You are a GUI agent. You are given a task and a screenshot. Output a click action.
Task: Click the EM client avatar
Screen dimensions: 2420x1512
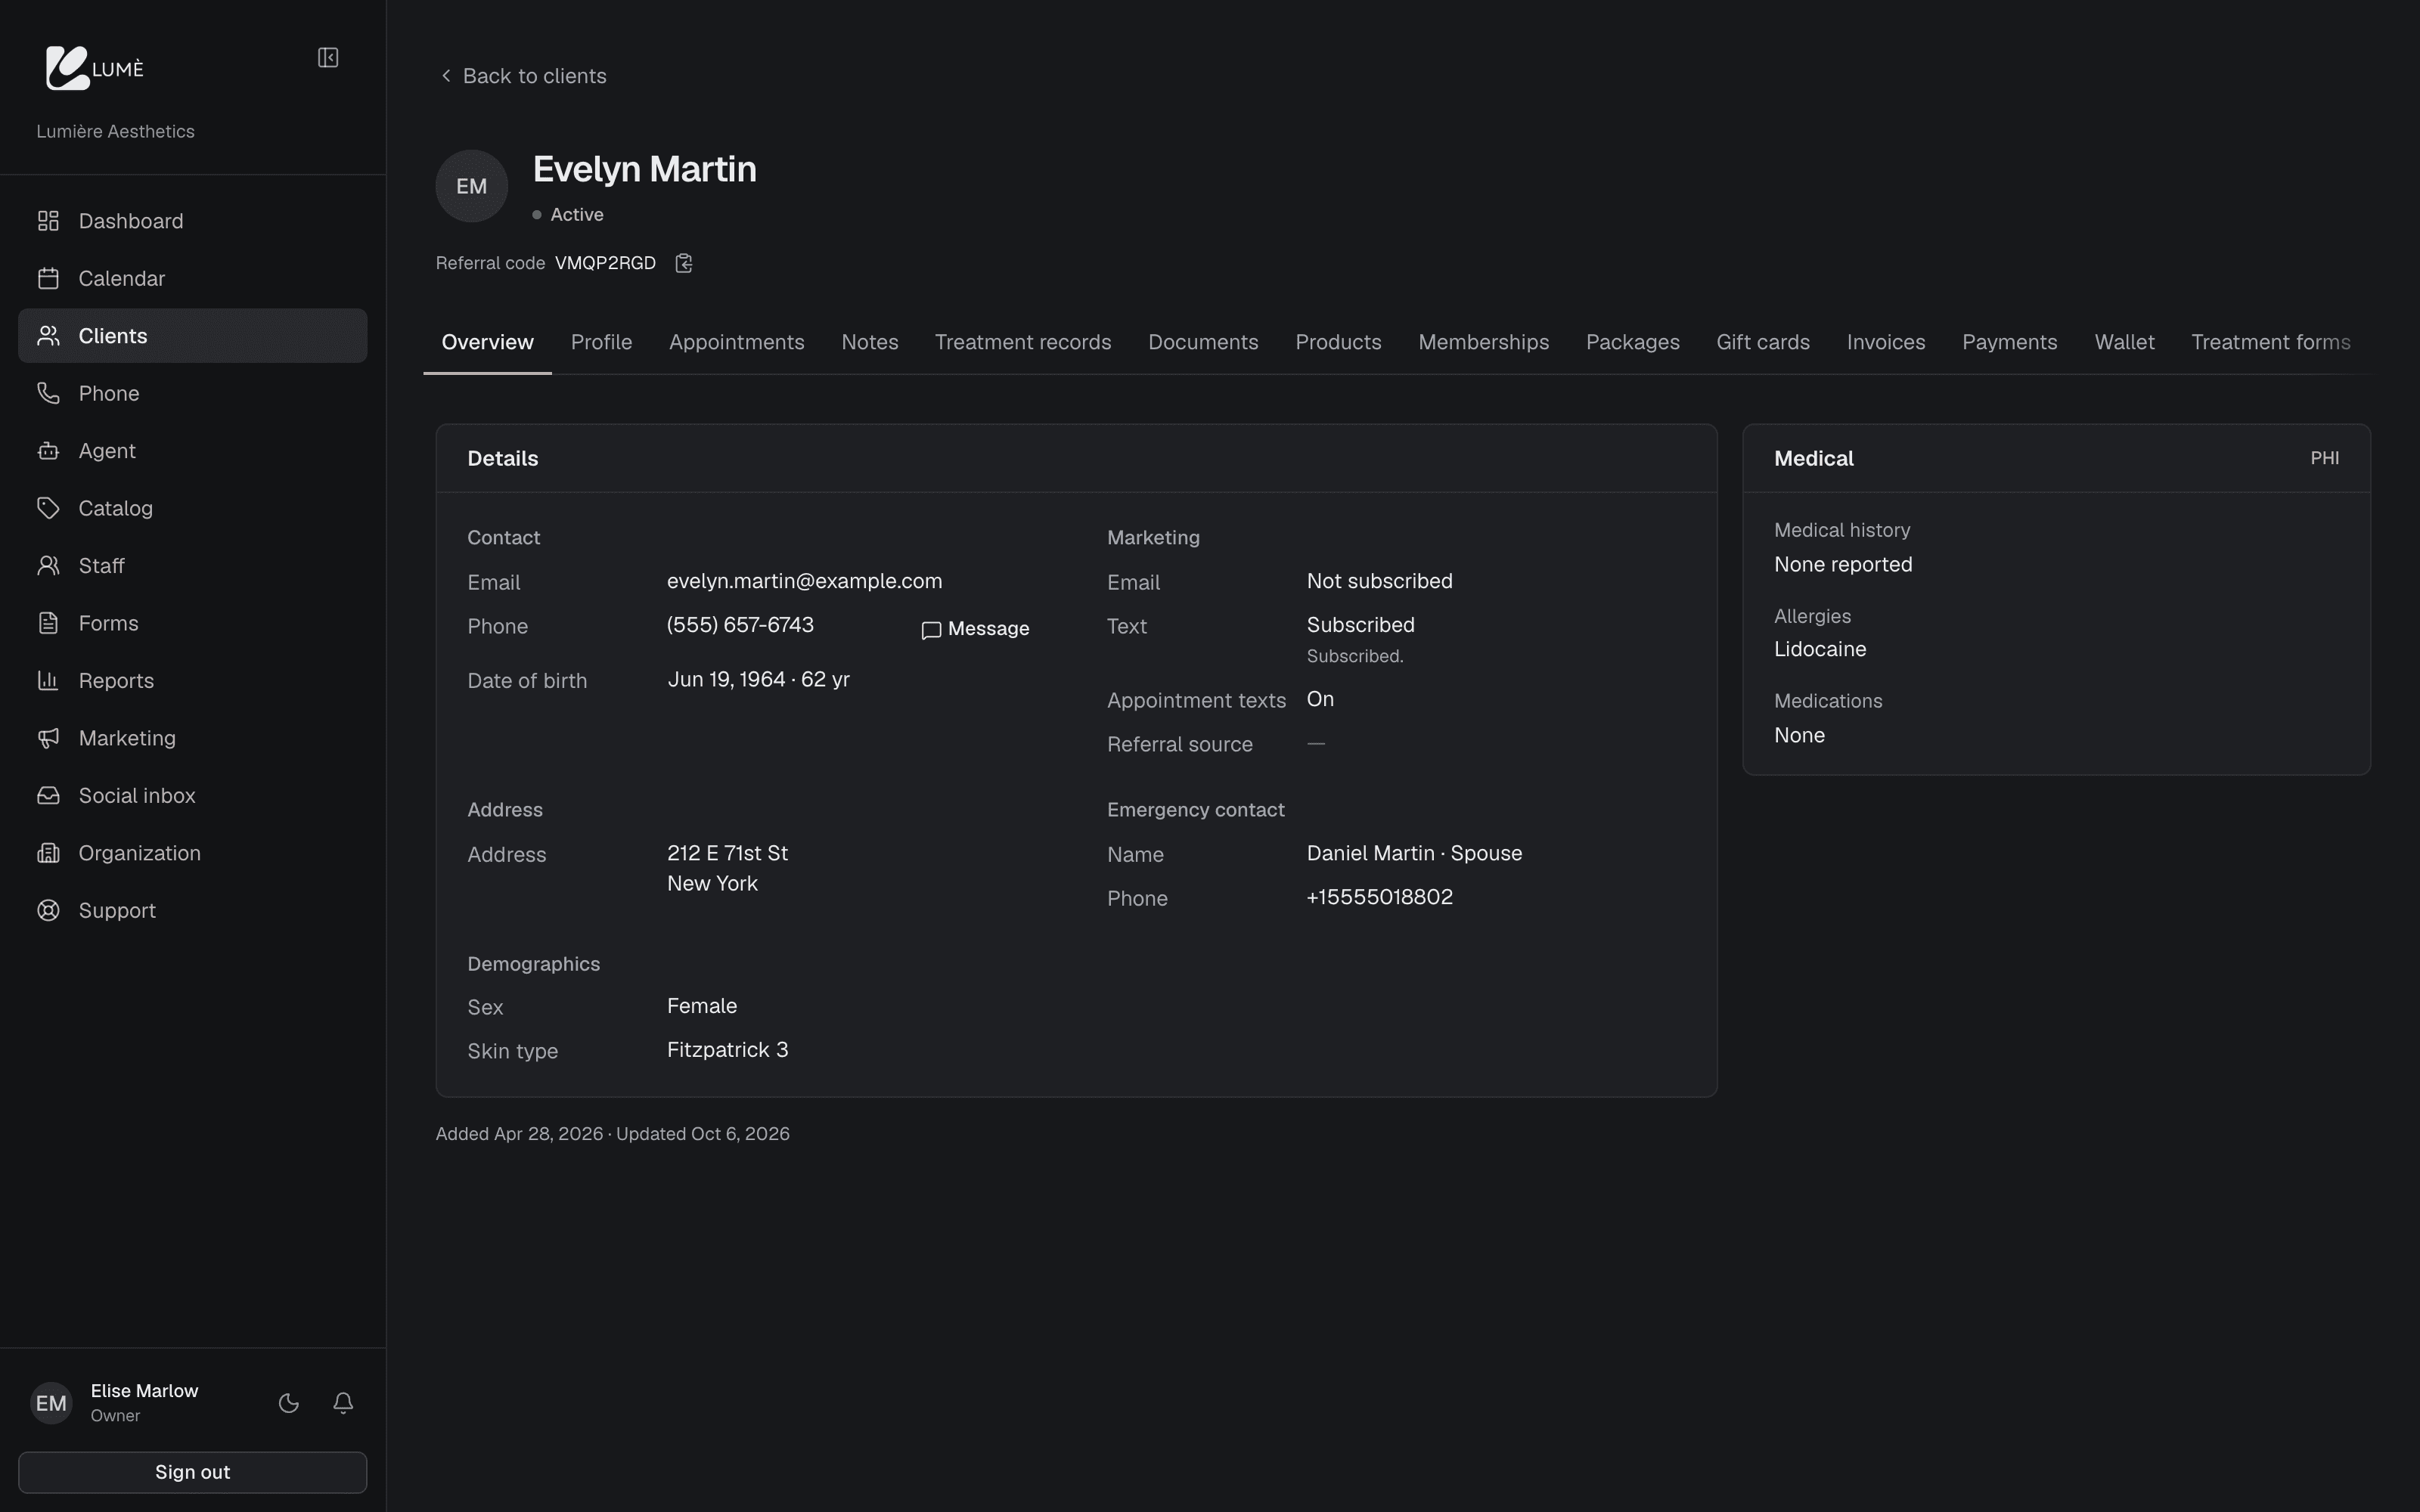472,186
